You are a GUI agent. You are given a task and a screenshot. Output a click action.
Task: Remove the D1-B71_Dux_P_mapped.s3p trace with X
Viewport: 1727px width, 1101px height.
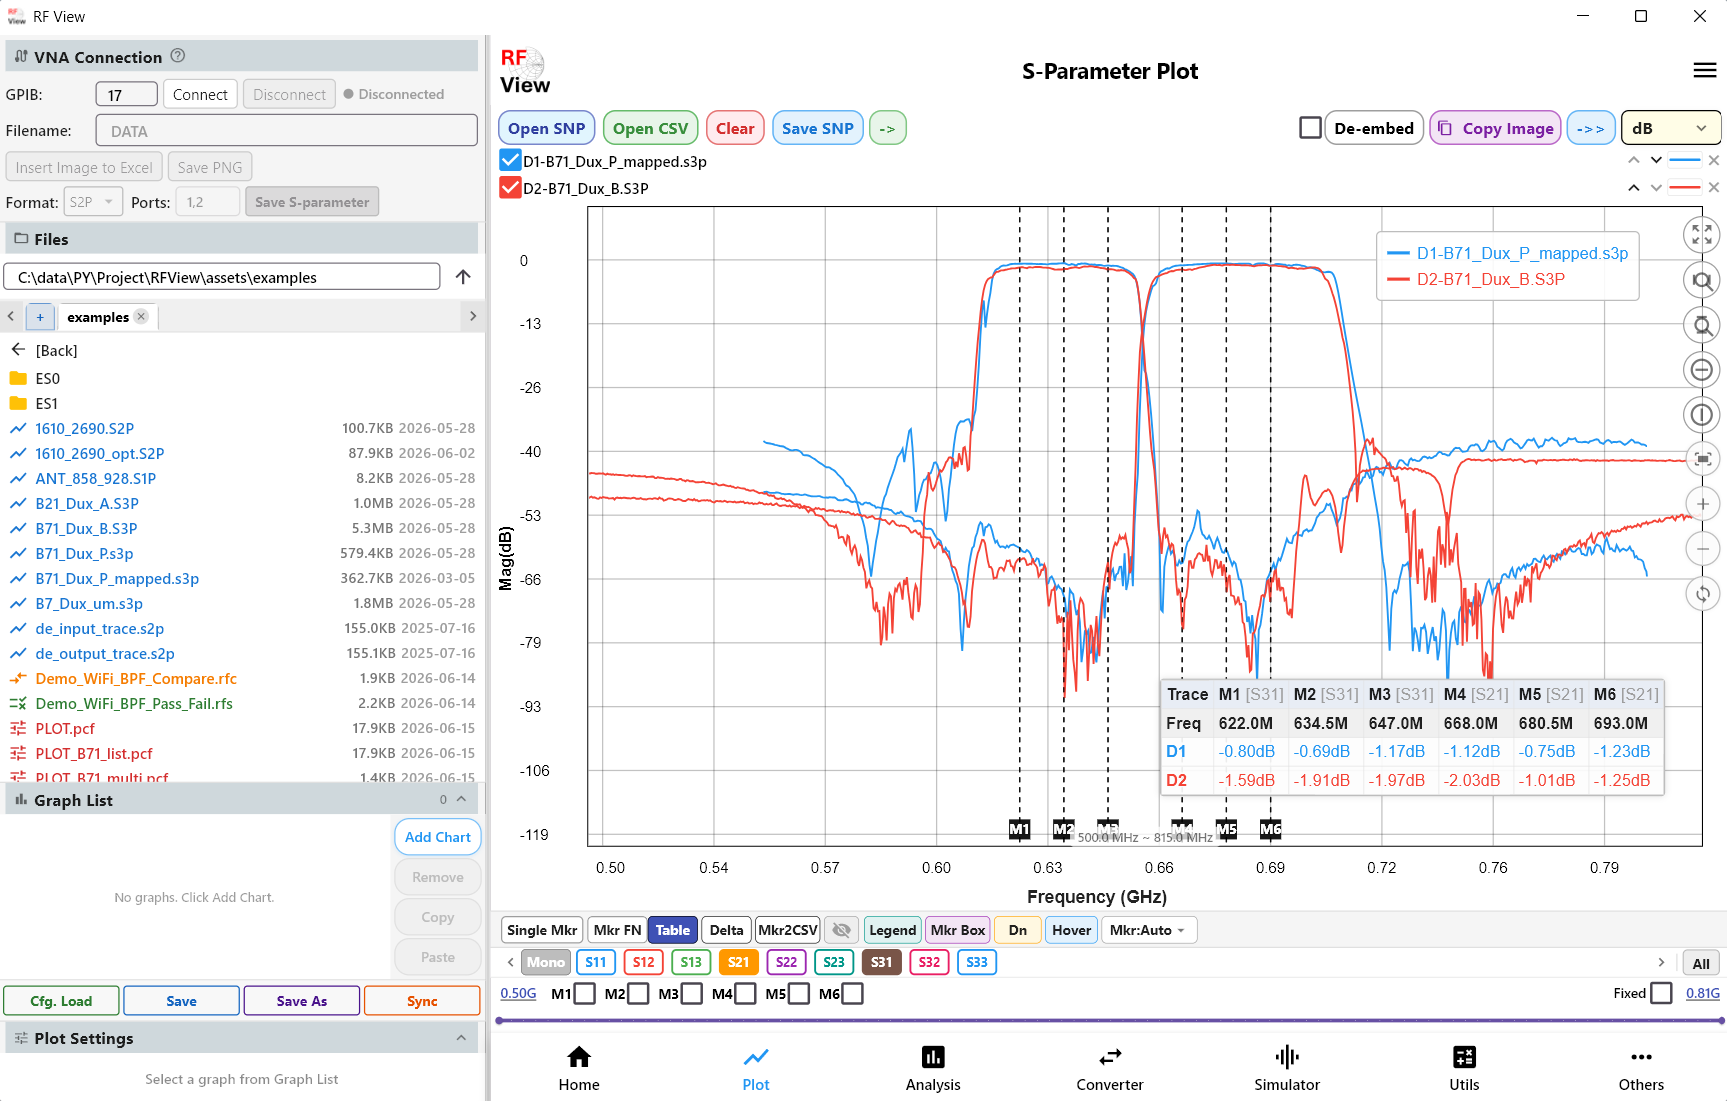(1713, 161)
